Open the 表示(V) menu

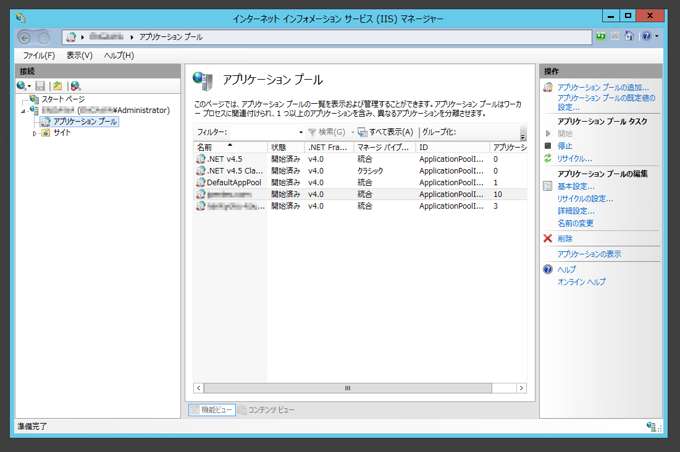[79, 56]
